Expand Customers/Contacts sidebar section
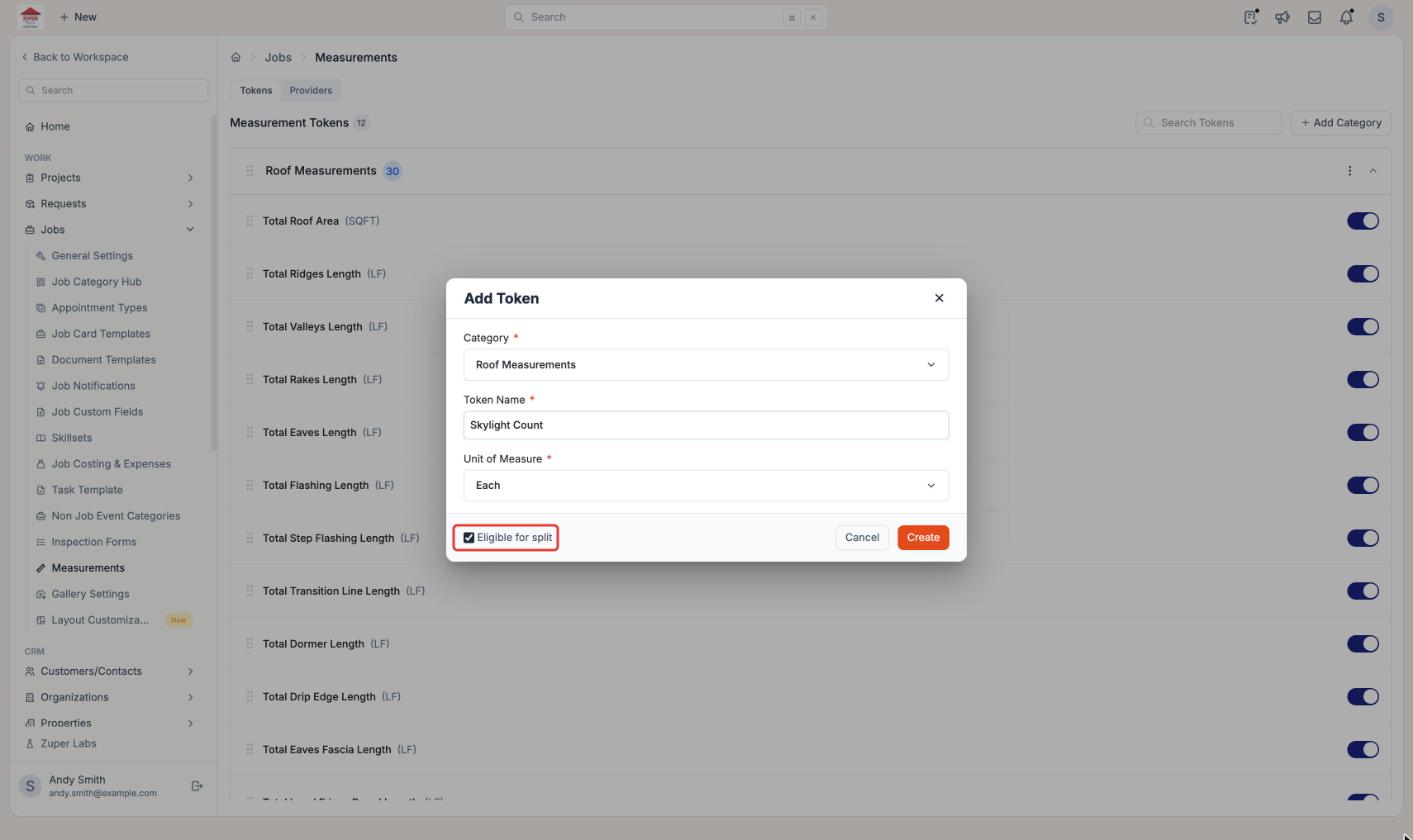This screenshot has width=1413, height=840. pos(190,671)
